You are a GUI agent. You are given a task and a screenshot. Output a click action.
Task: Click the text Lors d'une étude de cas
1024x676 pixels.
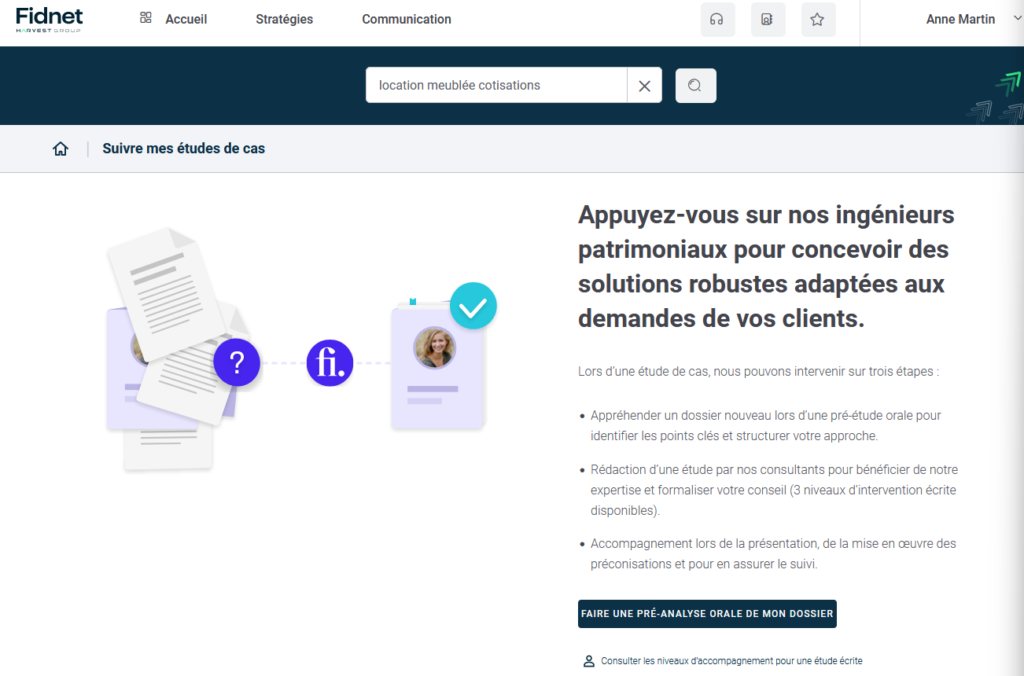pyautogui.click(x=758, y=372)
